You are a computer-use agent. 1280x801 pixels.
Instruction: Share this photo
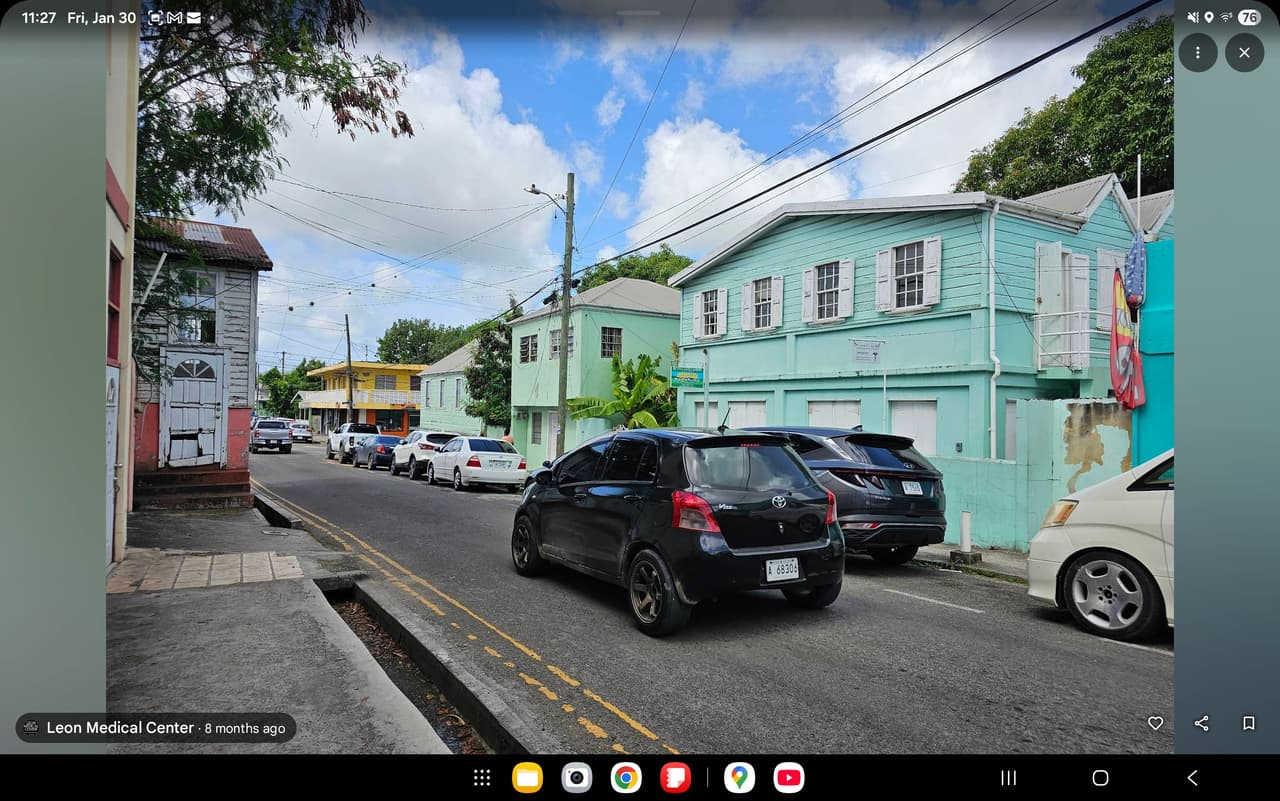[x=1202, y=723]
